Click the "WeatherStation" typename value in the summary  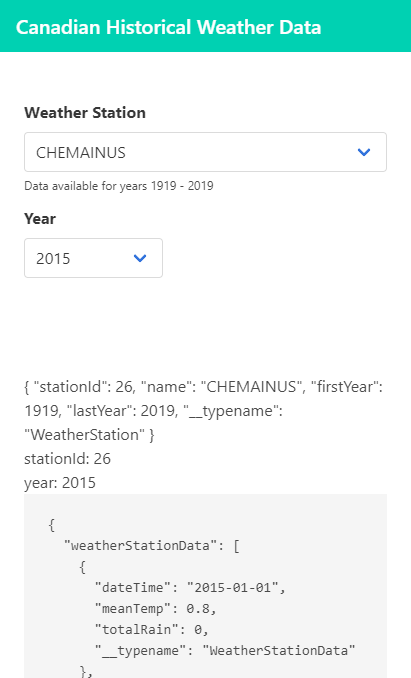(85, 435)
